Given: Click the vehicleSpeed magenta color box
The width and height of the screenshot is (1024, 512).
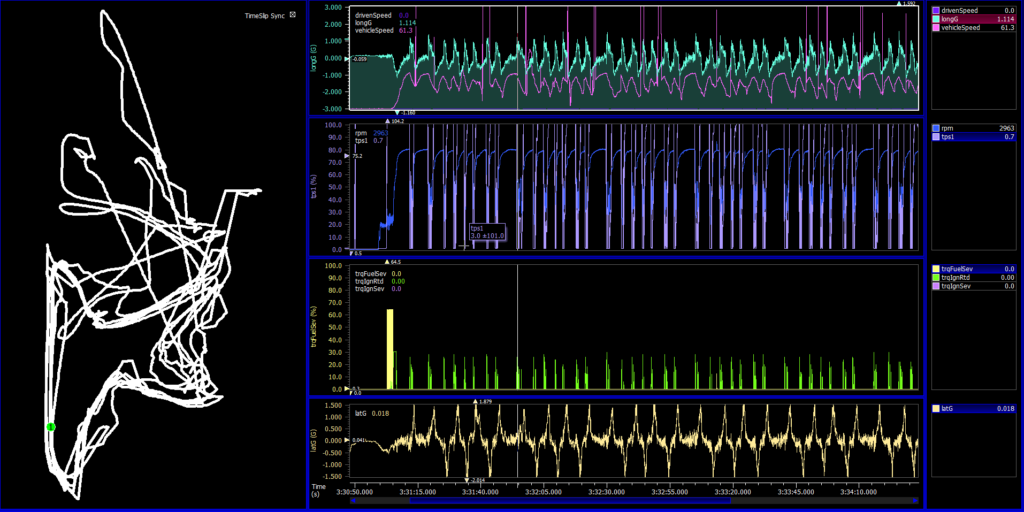Looking at the screenshot, I should tap(935, 28).
